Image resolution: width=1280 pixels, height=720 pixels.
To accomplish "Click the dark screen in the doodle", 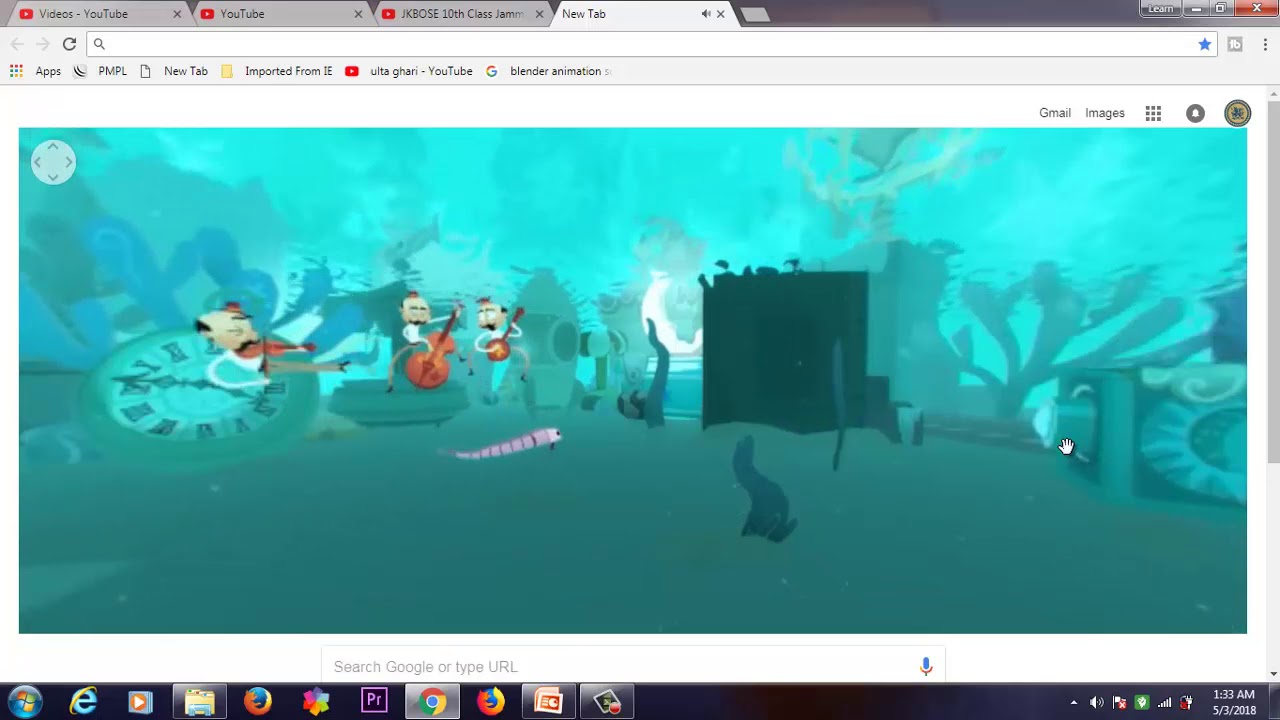I will [x=785, y=350].
